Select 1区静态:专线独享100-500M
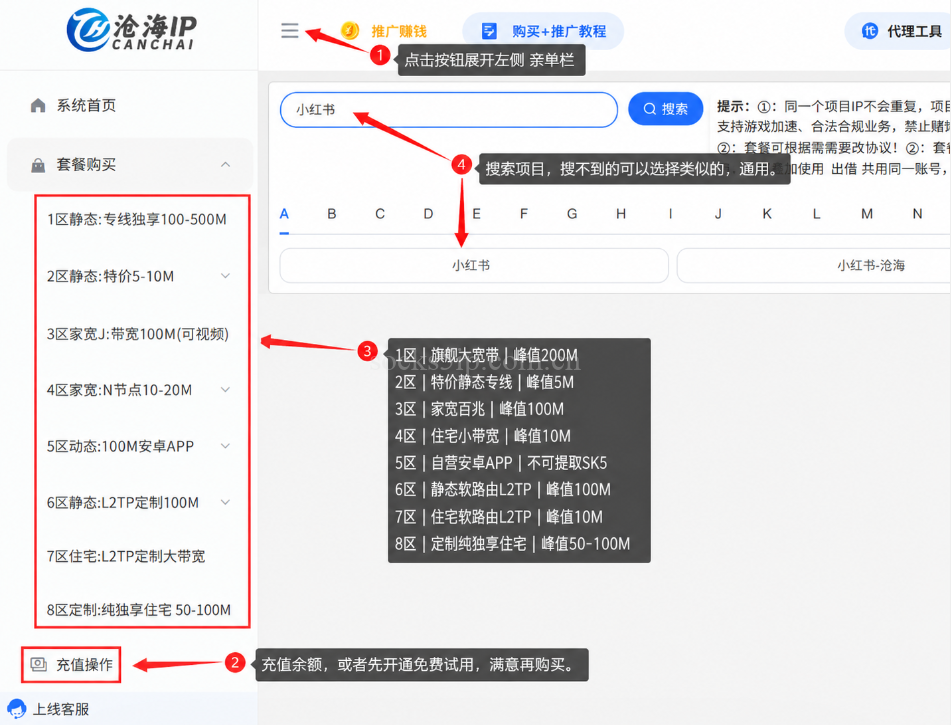The image size is (951, 725). [x=137, y=219]
